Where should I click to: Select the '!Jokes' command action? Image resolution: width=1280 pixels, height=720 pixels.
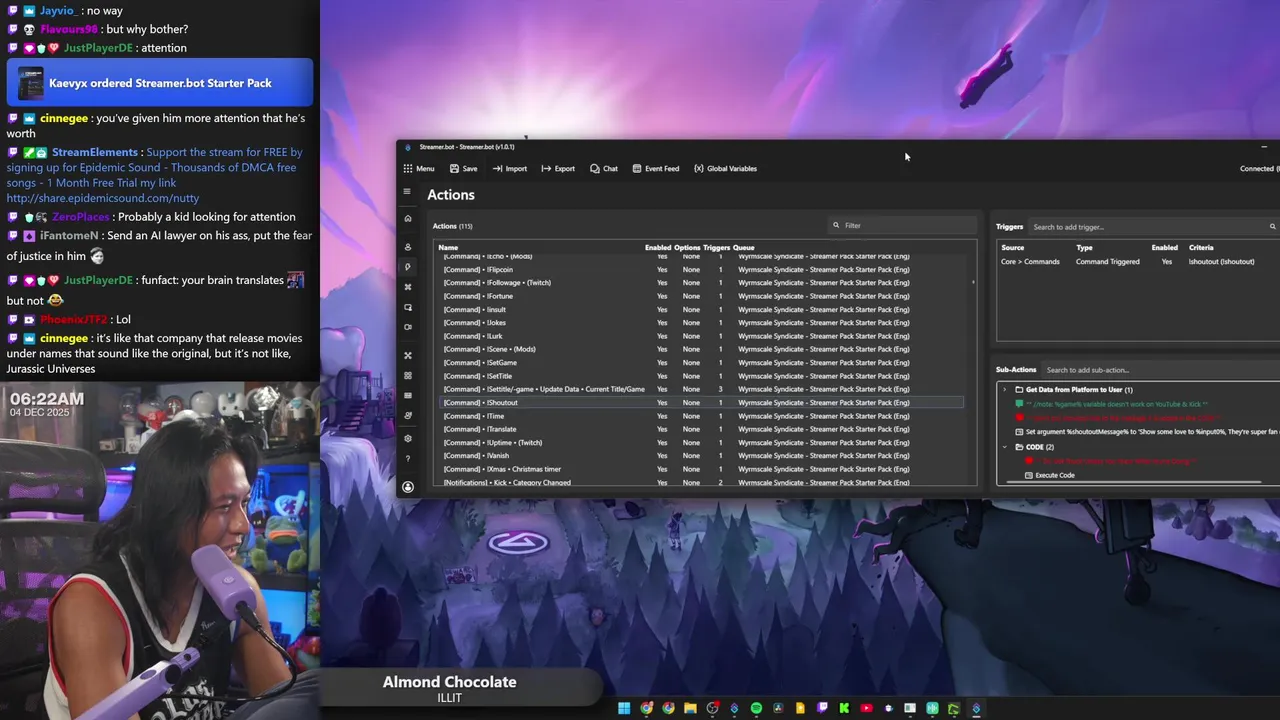tap(702, 323)
